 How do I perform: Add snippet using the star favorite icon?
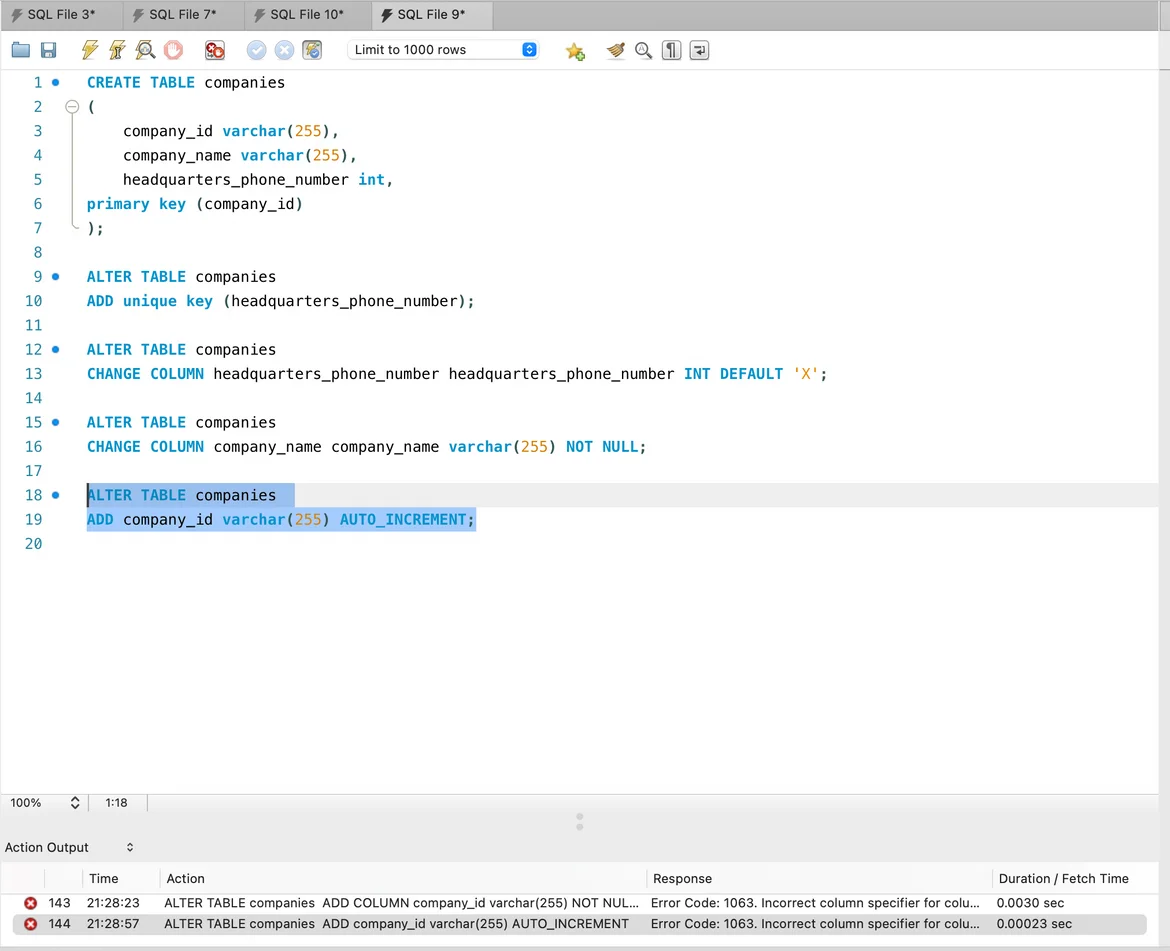(x=575, y=51)
